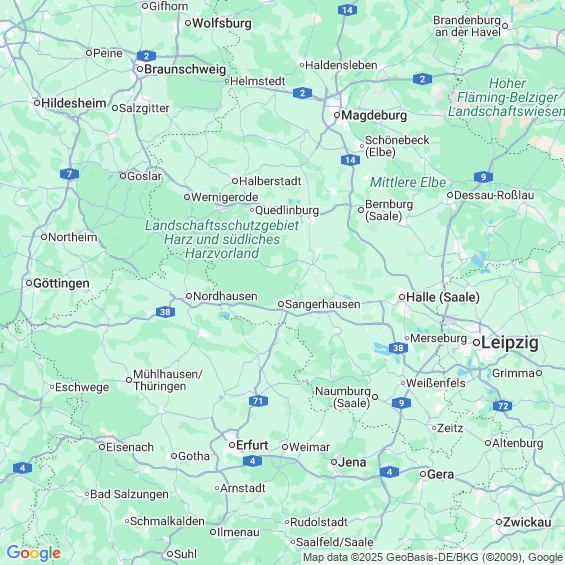Click the Google logo
This screenshot has width=565, height=565.
point(34,553)
